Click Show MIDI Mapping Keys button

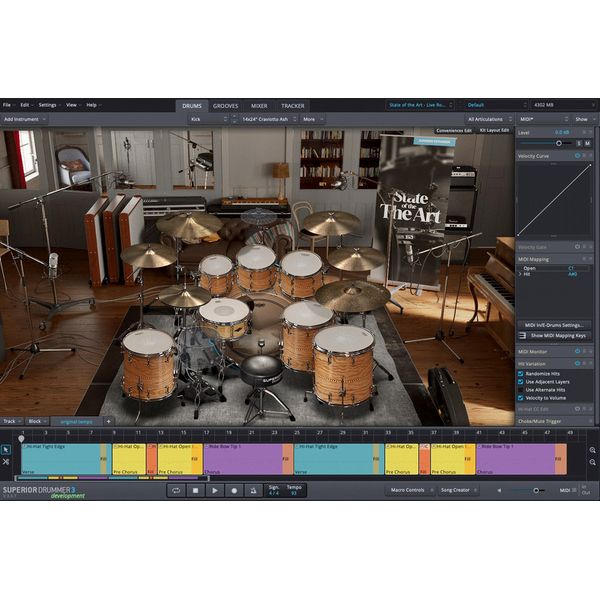coord(558,336)
